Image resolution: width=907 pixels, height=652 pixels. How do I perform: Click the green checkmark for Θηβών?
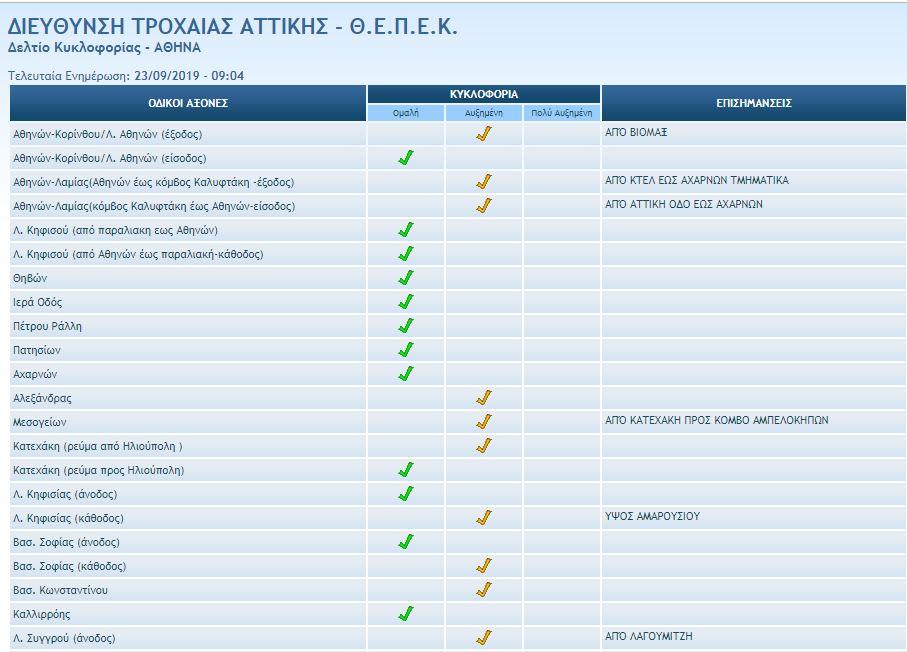coord(405,277)
